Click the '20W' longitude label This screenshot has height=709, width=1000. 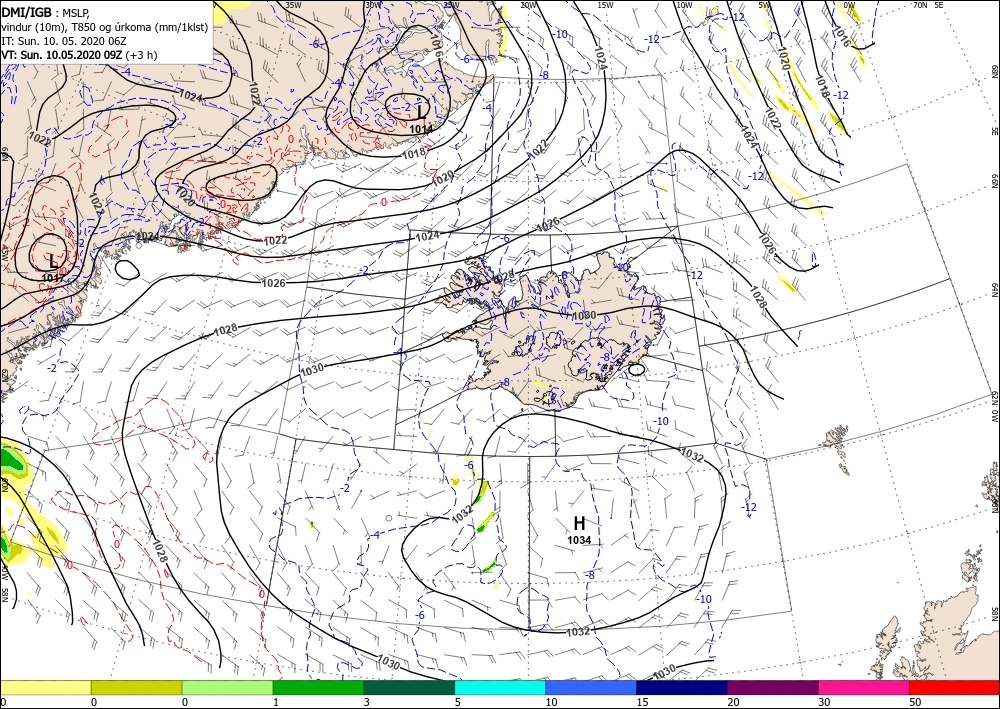(527, 5)
